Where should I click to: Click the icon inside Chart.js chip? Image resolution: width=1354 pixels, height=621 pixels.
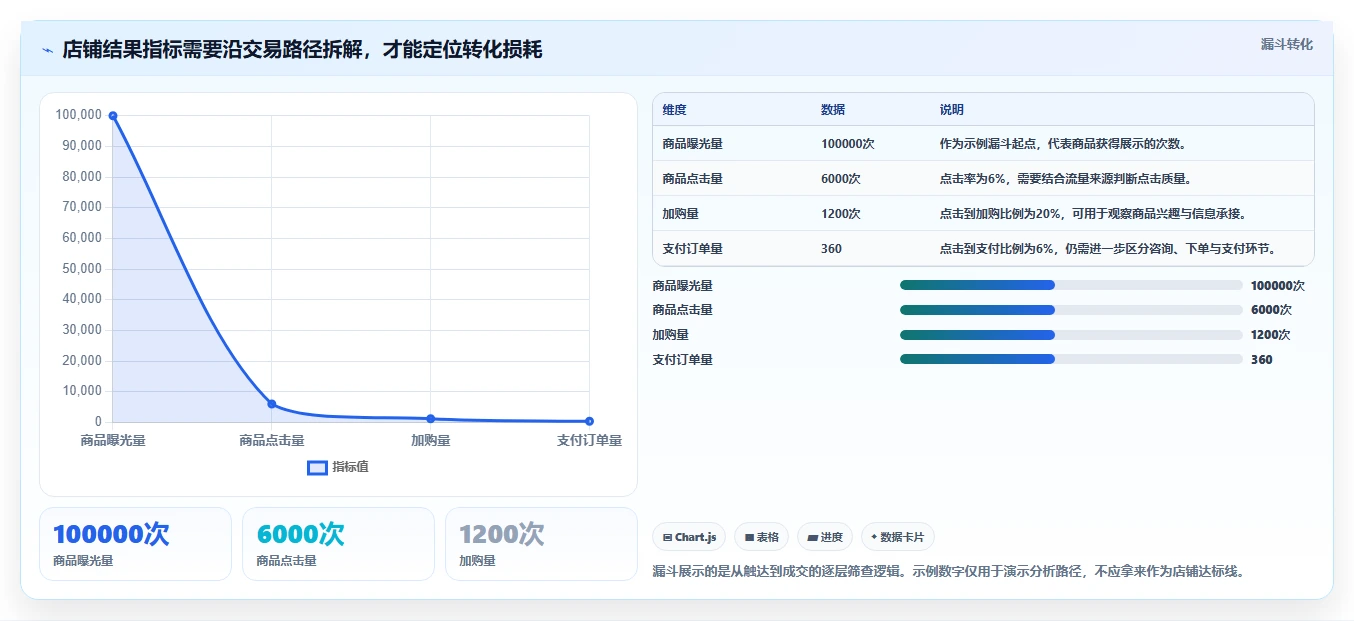(667, 538)
